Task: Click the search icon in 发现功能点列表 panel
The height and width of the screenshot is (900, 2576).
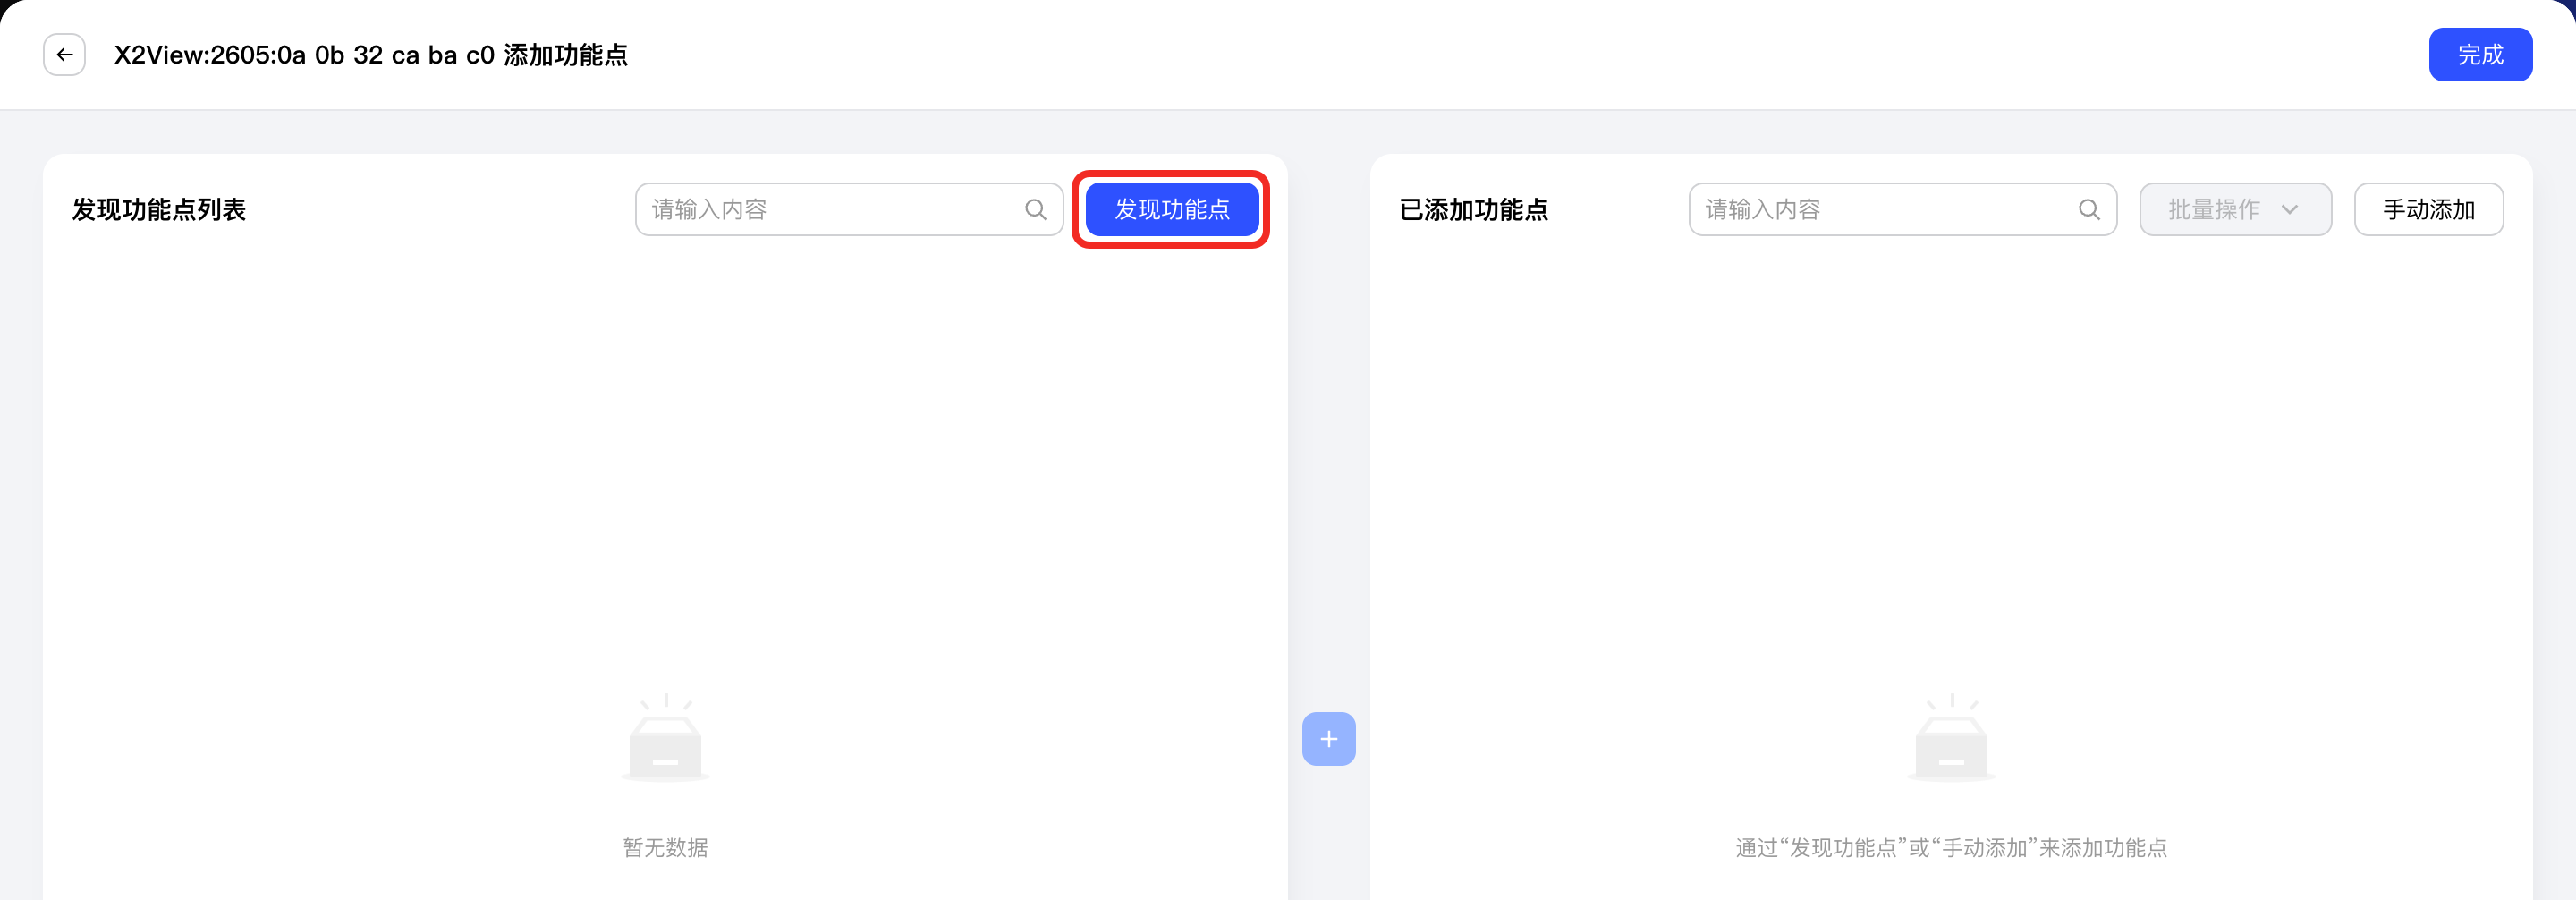Action: point(1036,210)
